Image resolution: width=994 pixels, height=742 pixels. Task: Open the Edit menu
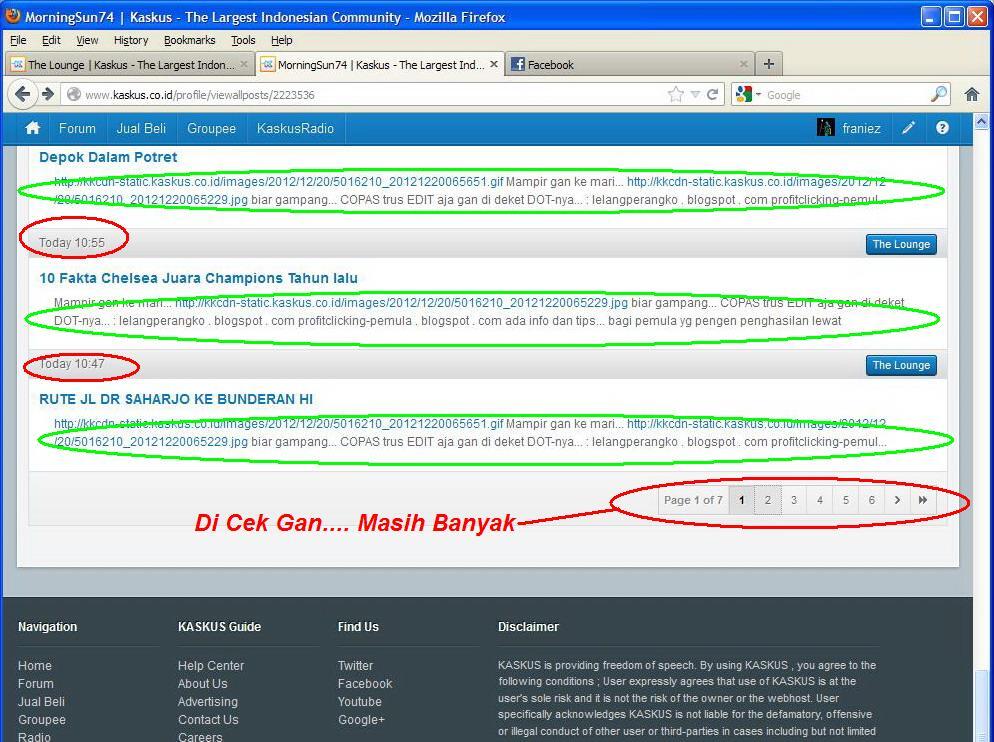(x=51, y=40)
